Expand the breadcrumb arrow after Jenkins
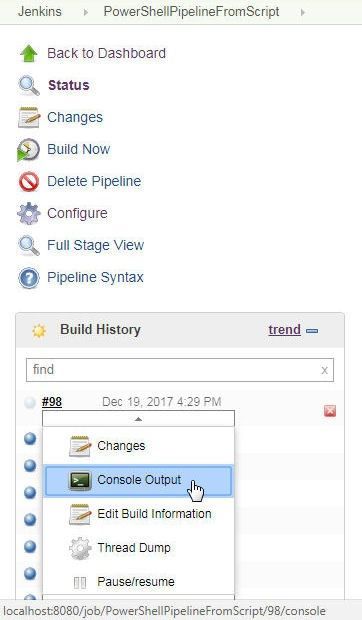This screenshot has width=362, height=620. 86,12
